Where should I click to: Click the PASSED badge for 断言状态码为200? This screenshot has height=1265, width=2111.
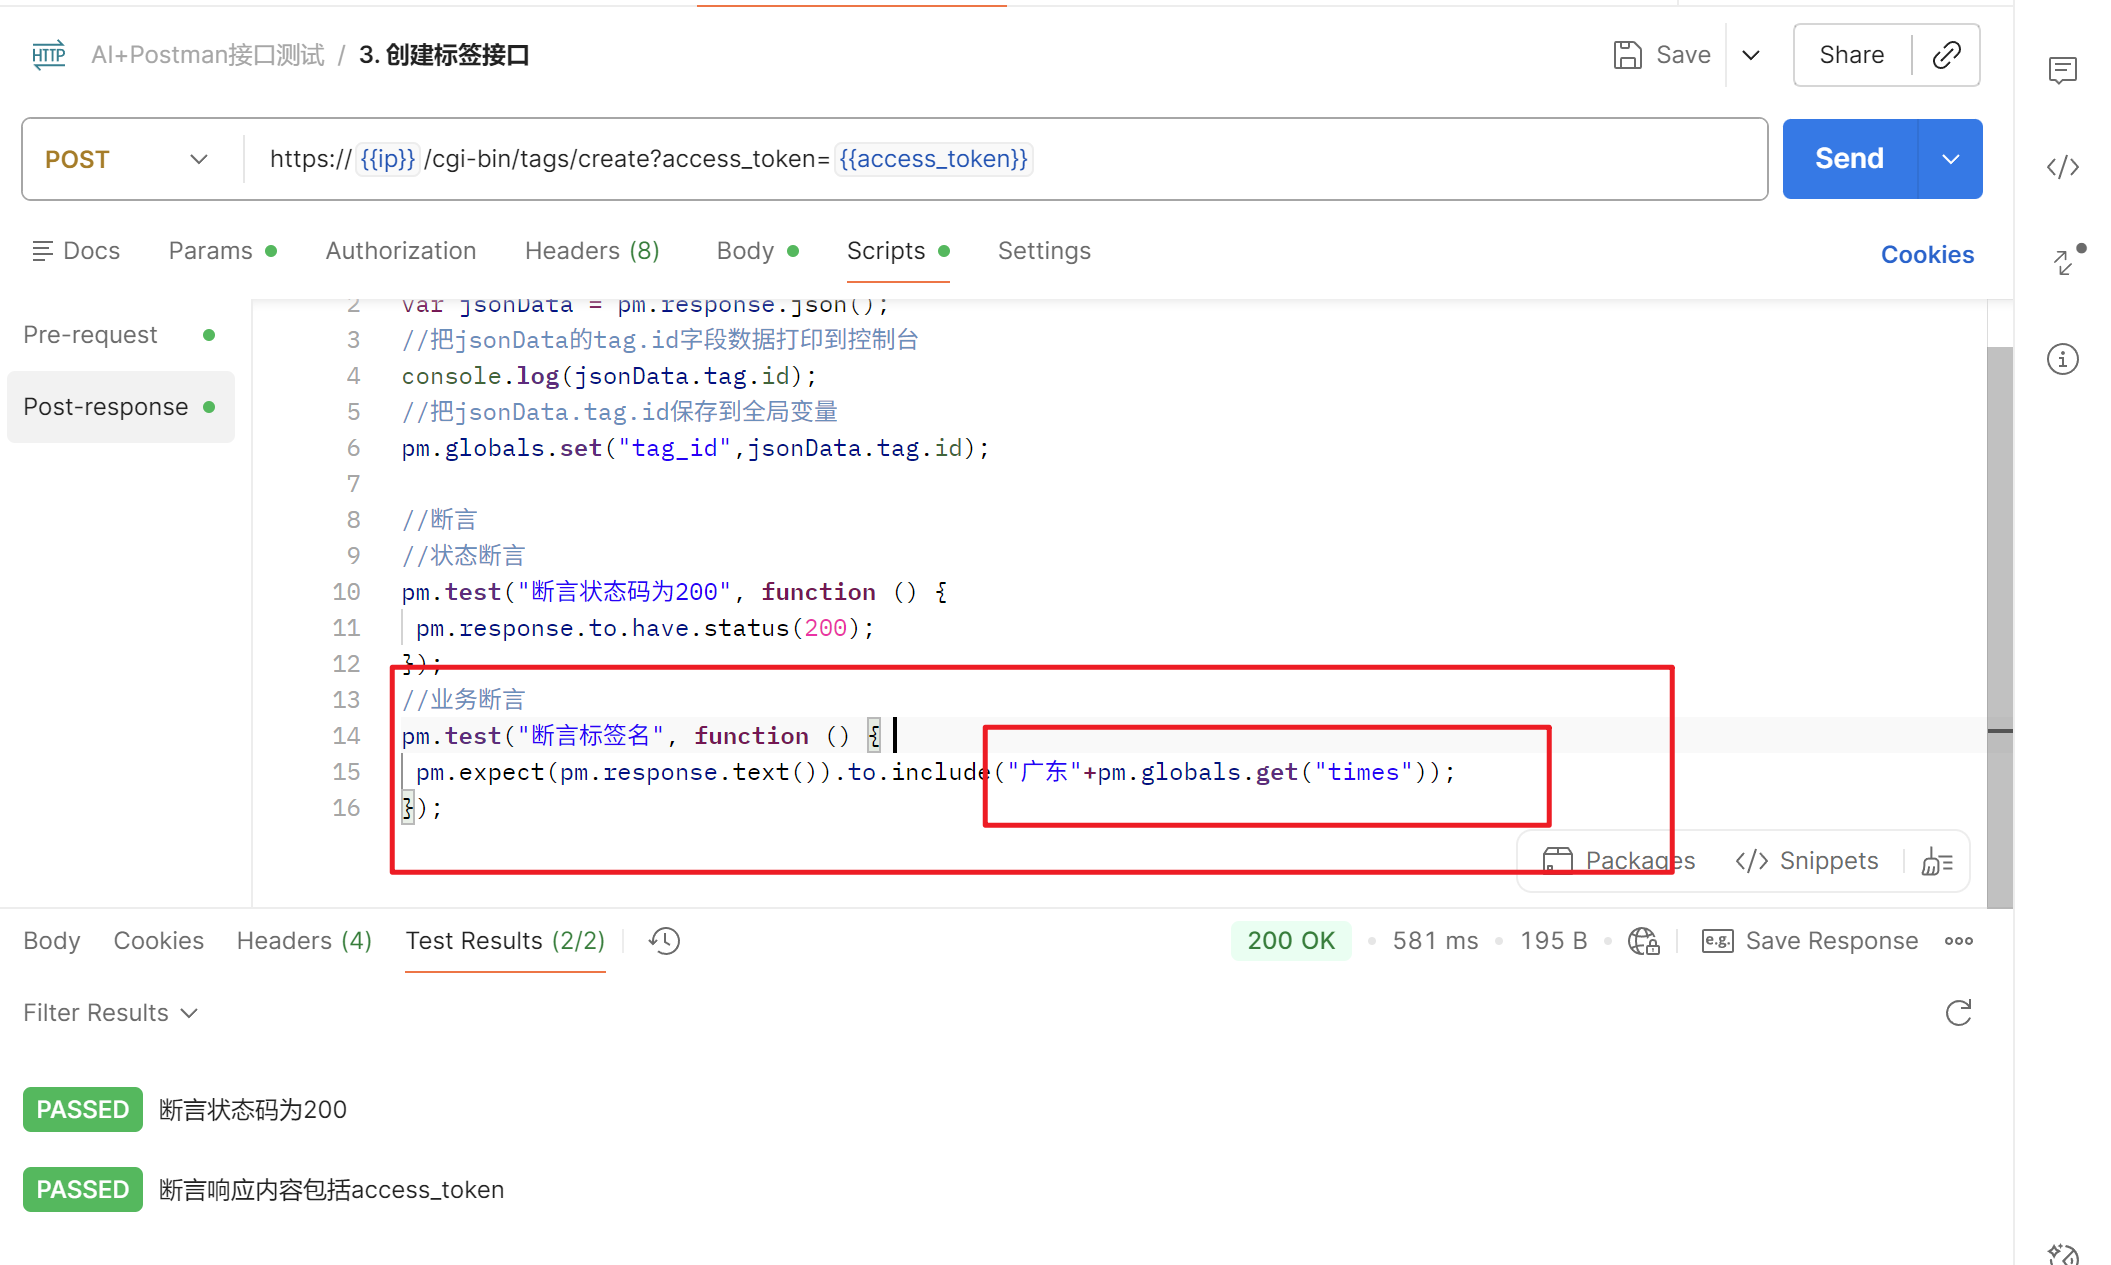[x=83, y=1110]
